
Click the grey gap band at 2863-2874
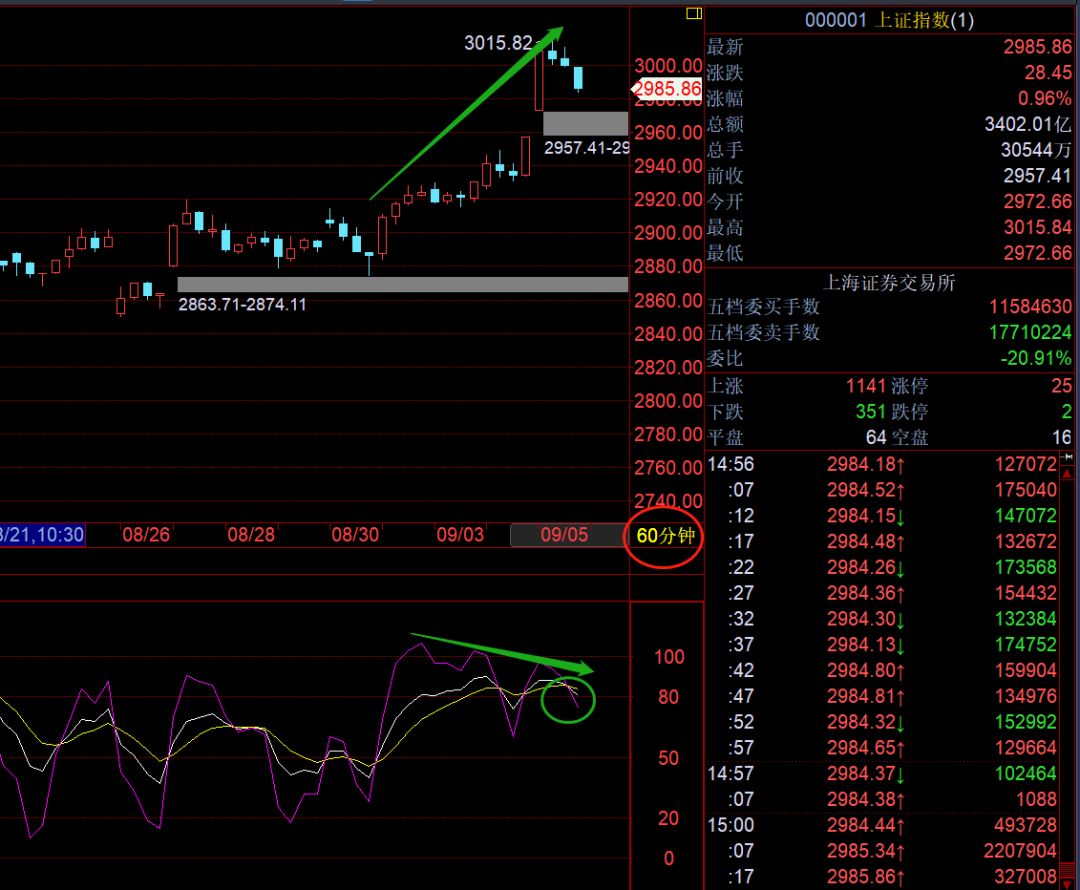tap(402, 284)
